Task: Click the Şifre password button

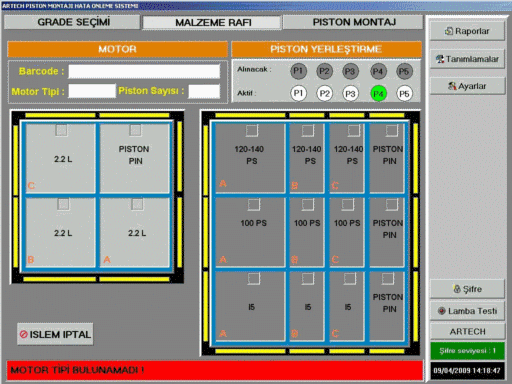Action: [467, 289]
